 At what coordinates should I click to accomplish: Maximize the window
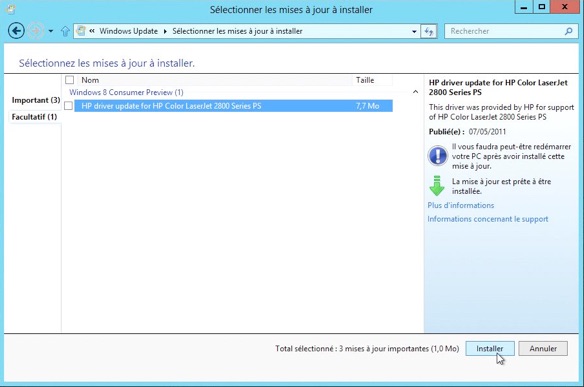click(x=542, y=7)
